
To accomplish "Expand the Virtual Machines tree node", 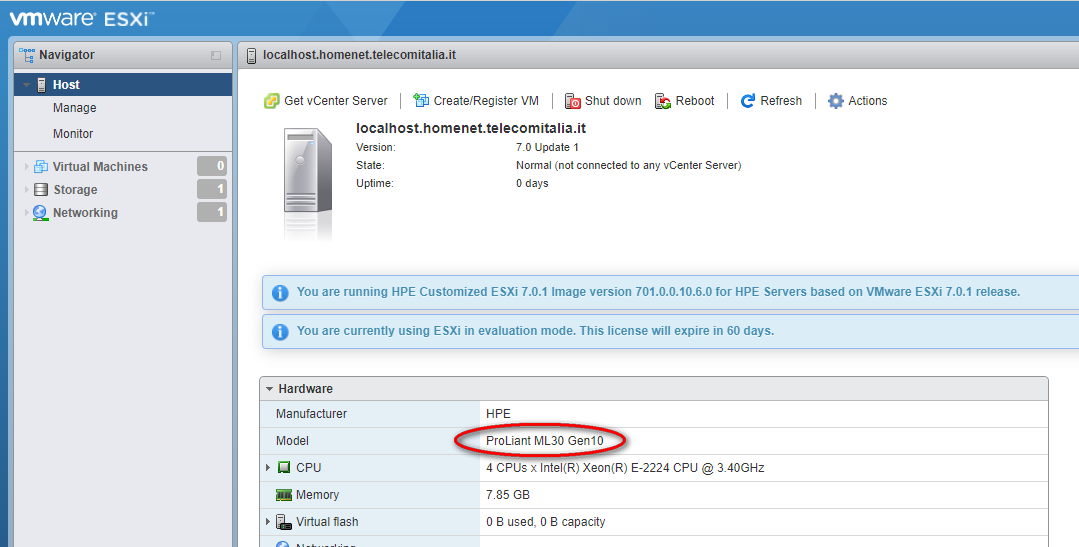I will [x=27, y=167].
